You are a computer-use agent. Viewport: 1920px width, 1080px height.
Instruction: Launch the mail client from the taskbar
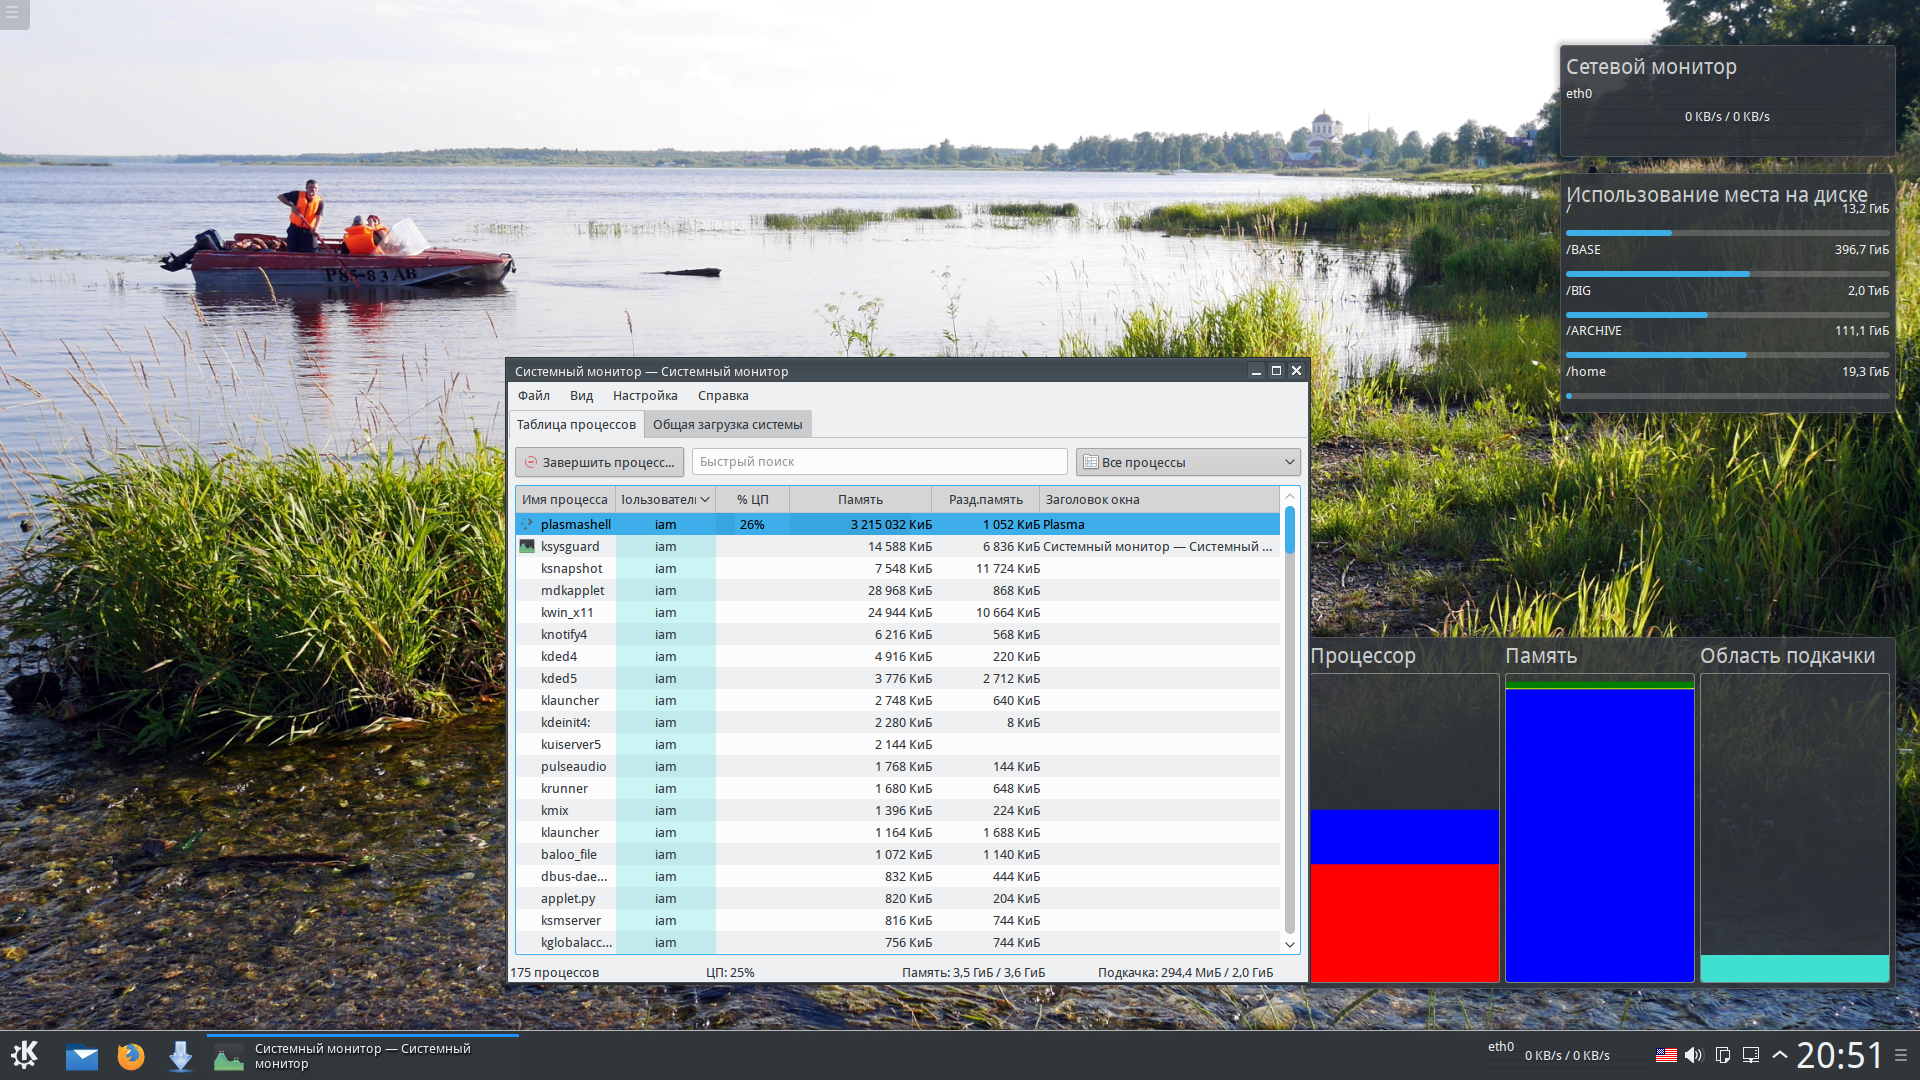coord(82,1056)
